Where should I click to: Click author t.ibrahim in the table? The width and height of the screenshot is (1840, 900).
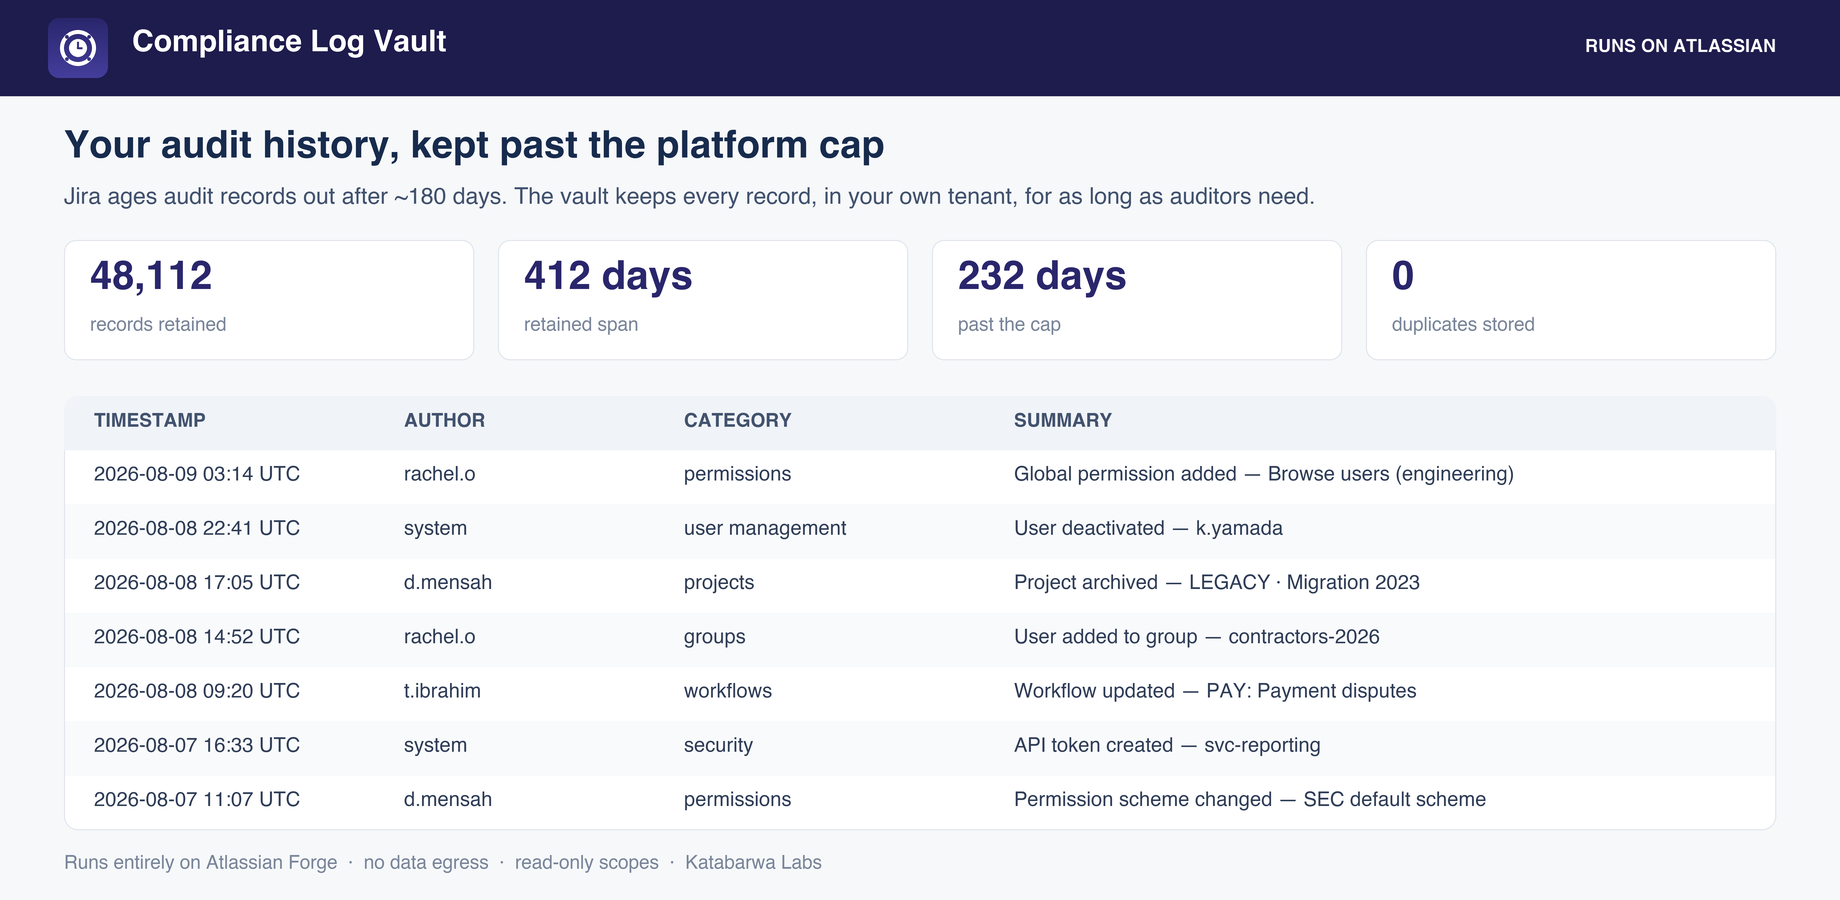click(442, 691)
